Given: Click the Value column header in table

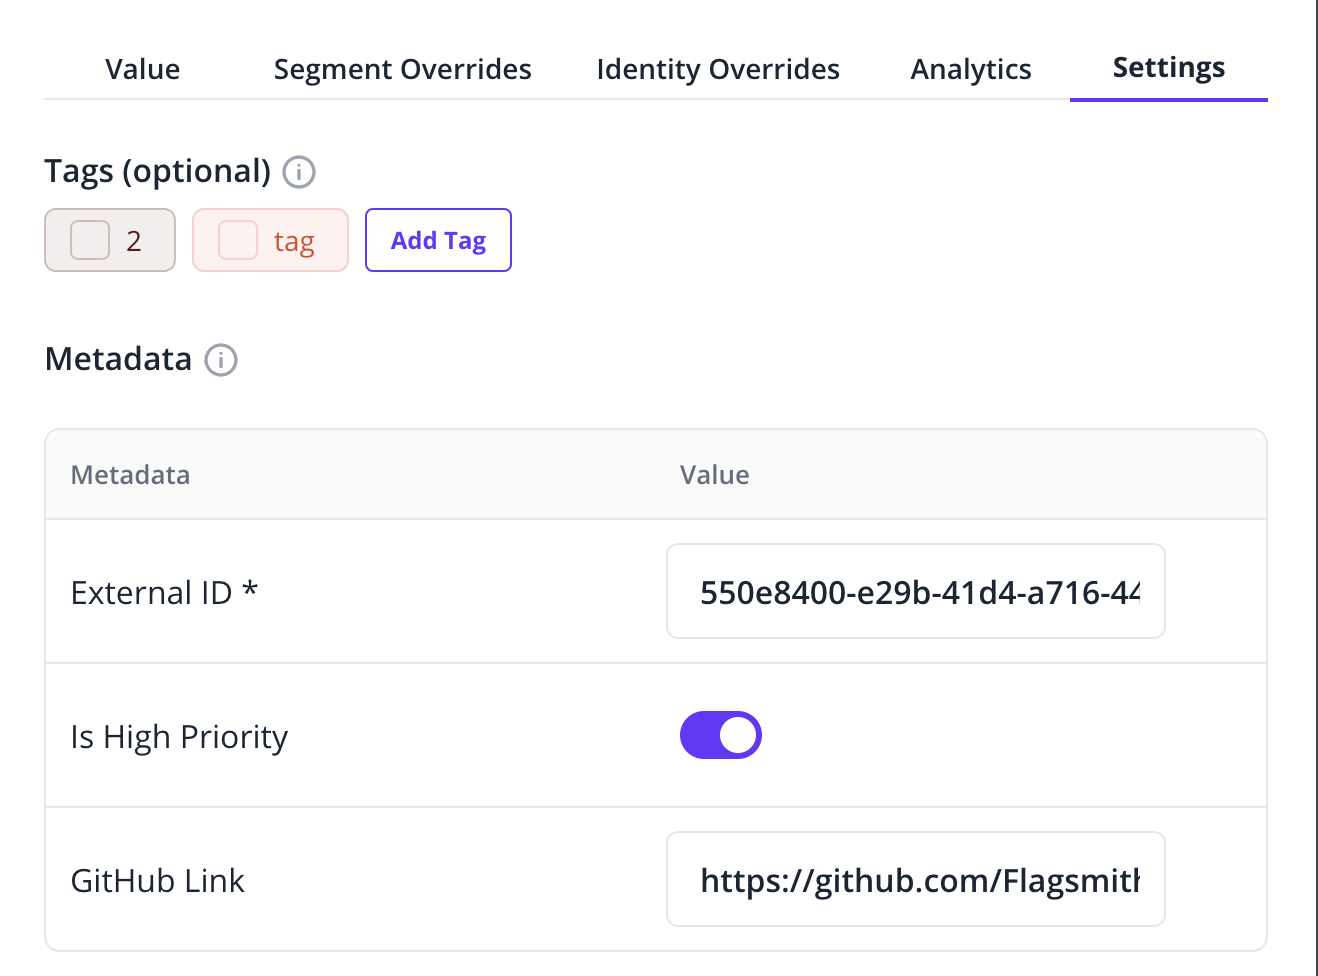Looking at the screenshot, I should pos(714,475).
